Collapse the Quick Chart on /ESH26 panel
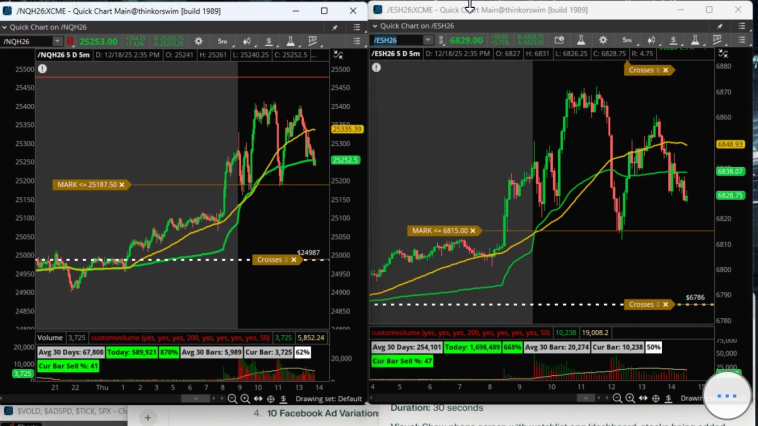The width and height of the screenshot is (758, 426). 375,26
